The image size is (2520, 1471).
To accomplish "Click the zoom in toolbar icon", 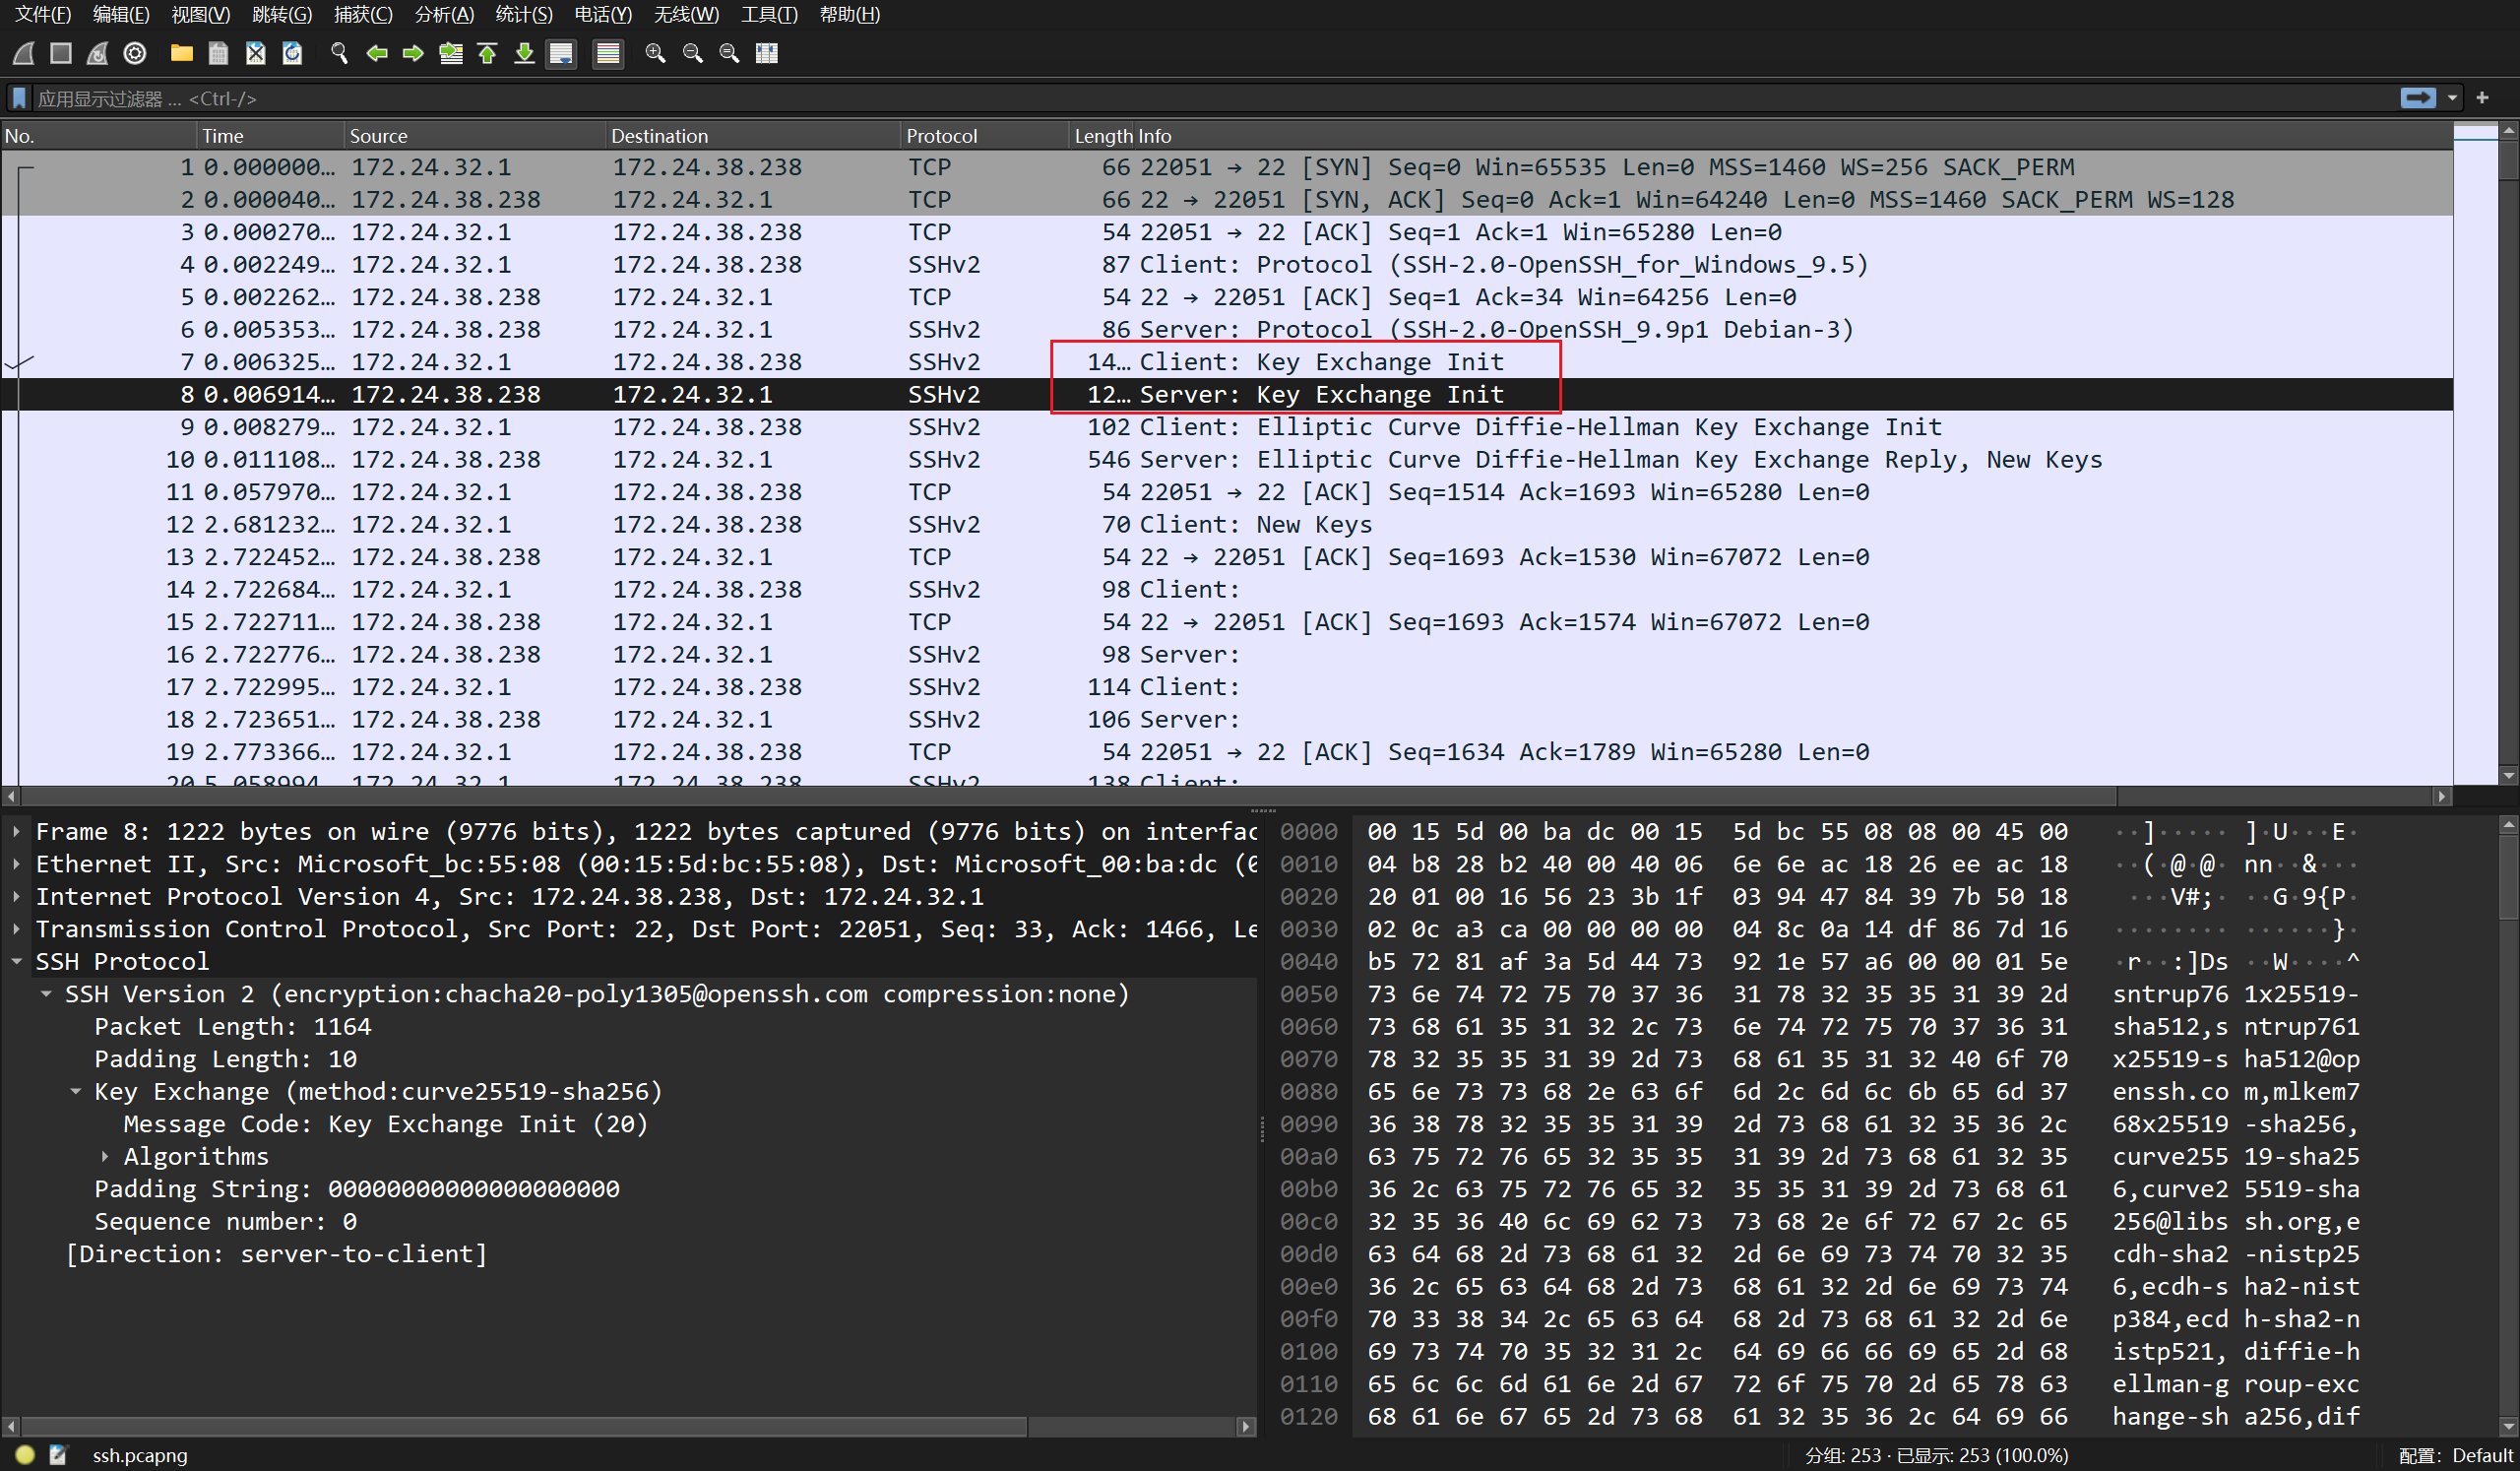I will 655,53.
